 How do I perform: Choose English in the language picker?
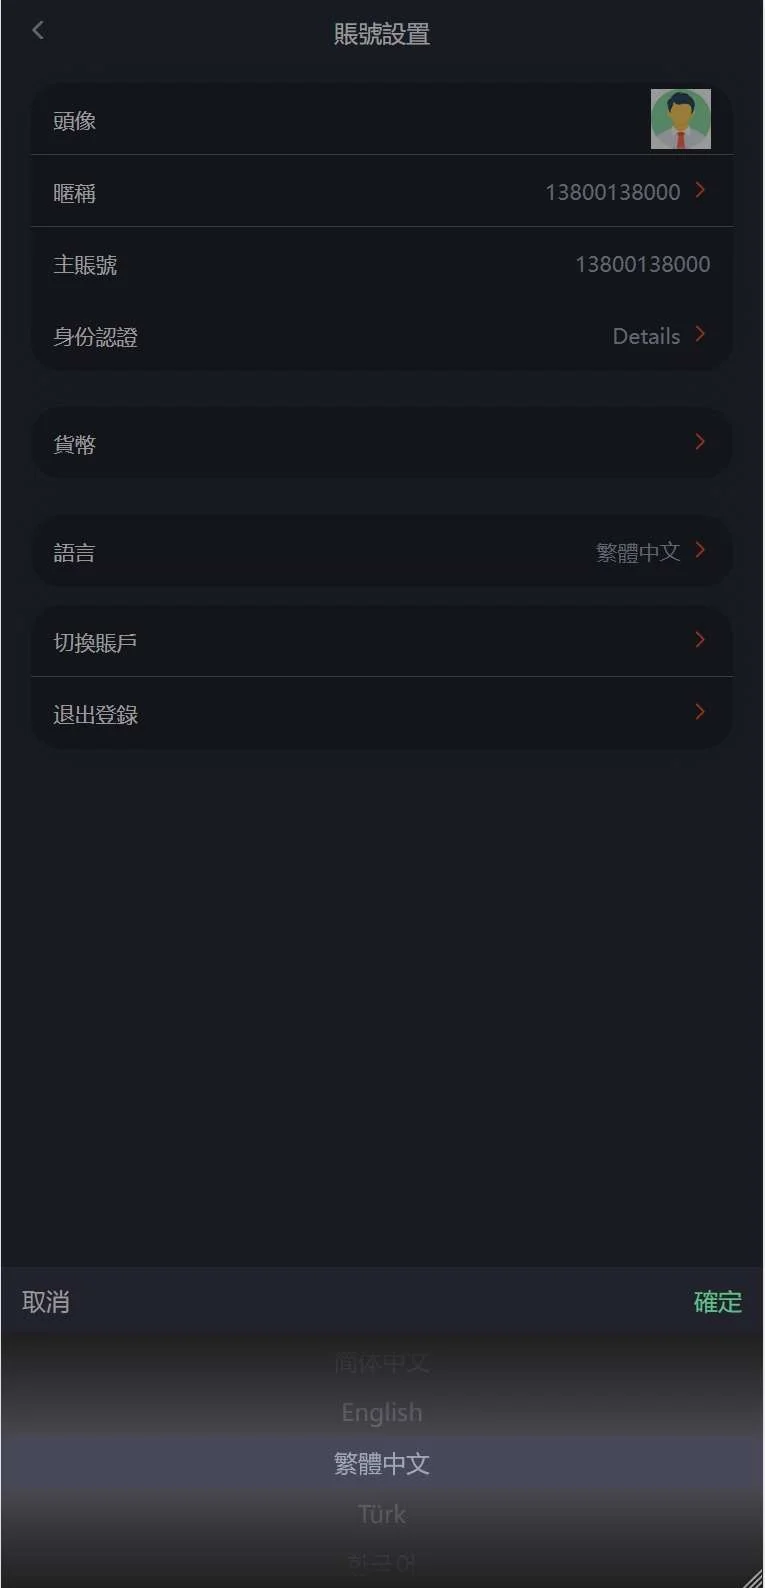[382, 1413]
